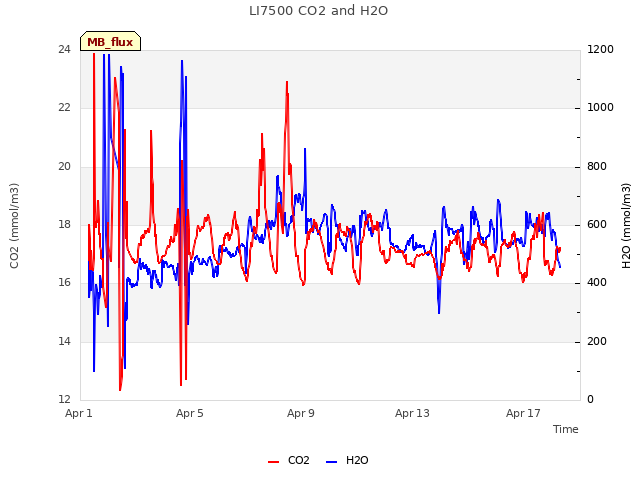Screen dimensions: 640x480
Task: Click the red CO2 peak near Apr 8
Action: click(287, 82)
